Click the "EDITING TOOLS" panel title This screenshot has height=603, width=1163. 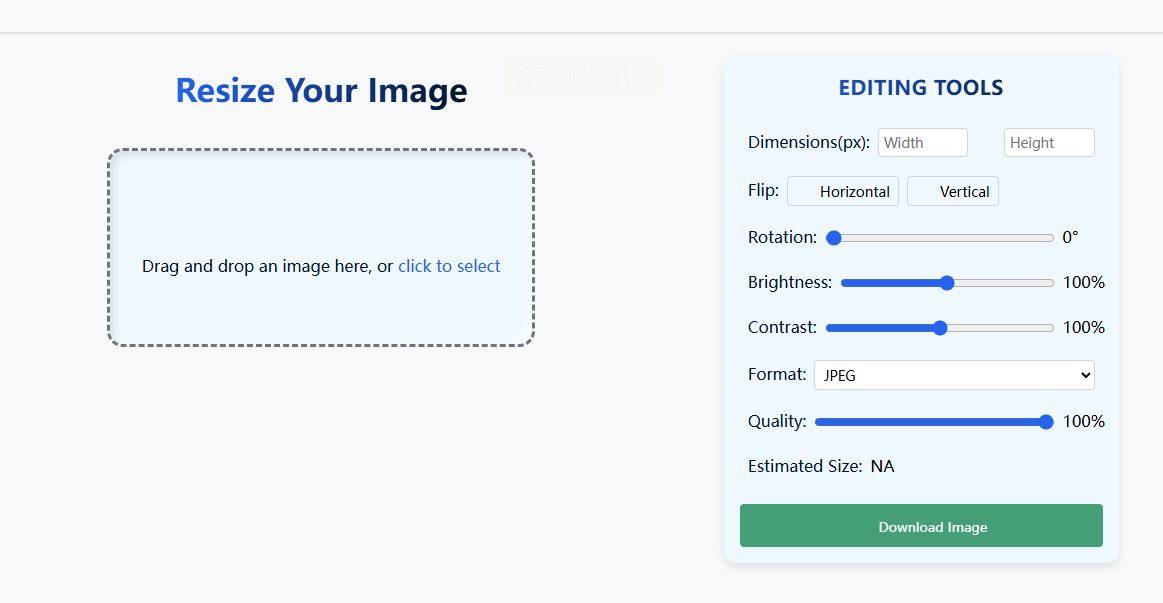(x=920, y=88)
